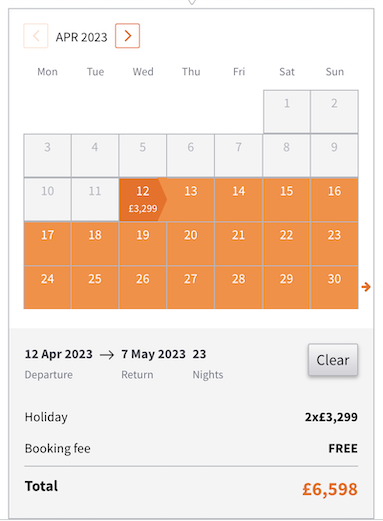The height and width of the screenshot is (521, 383).
Task: Choose Monday 24 April
Action: pos(47,287)
